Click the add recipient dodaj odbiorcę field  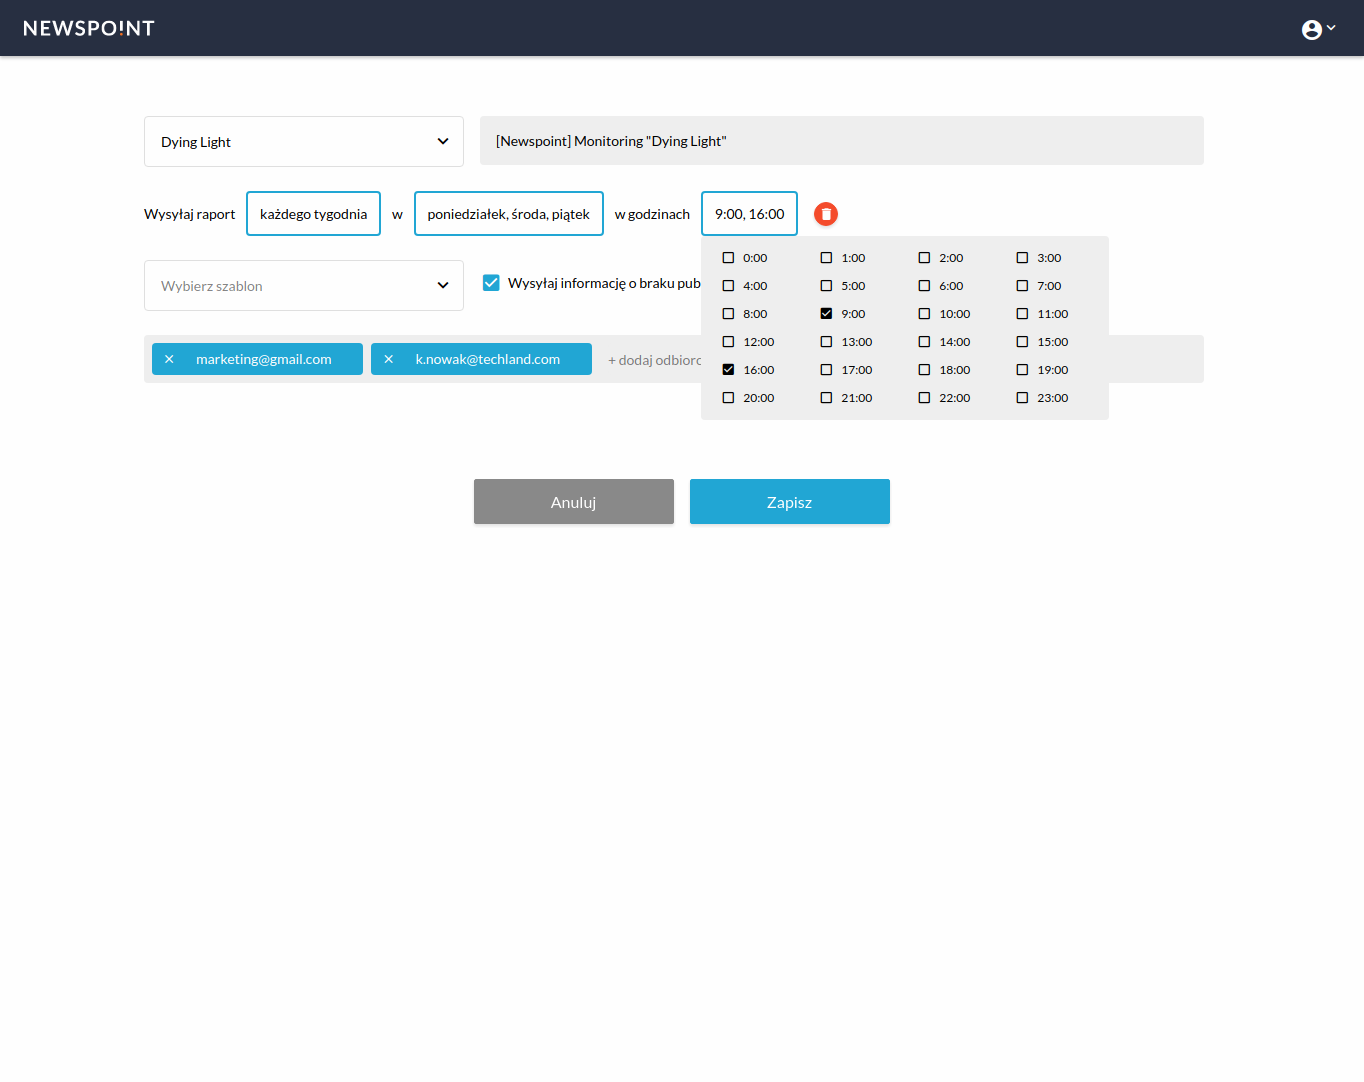coord(653,360)
